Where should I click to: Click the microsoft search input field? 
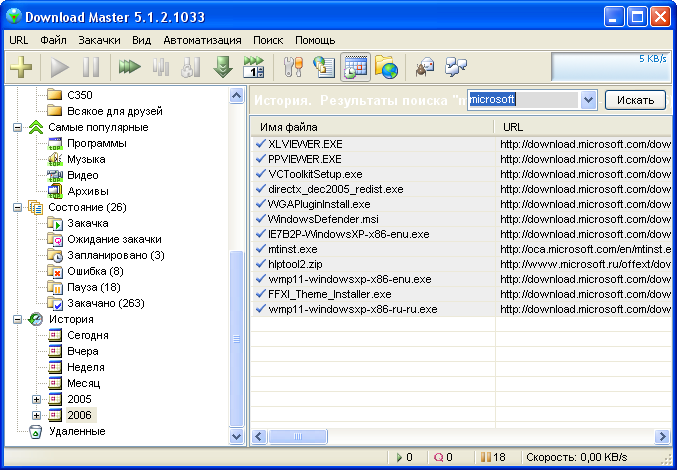(x=523, y=100)
